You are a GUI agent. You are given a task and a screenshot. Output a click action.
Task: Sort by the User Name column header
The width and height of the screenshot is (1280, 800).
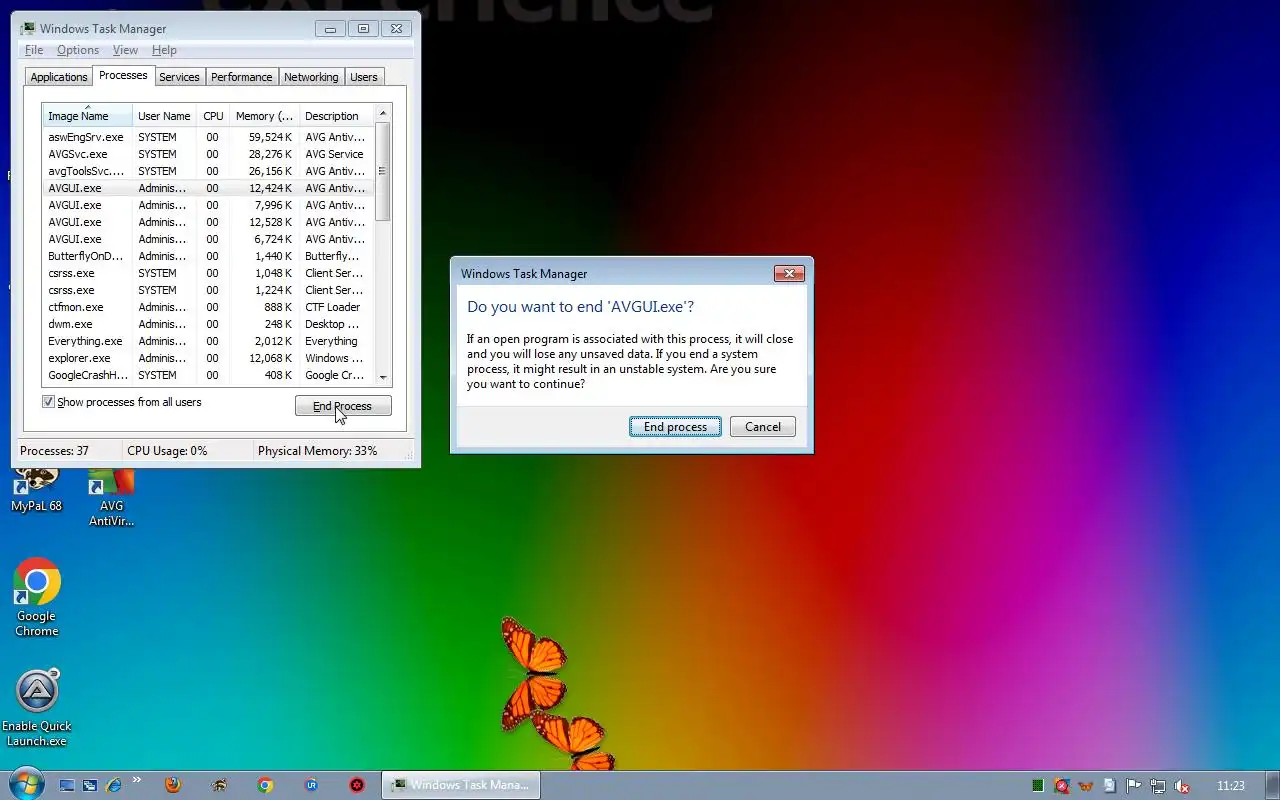click(x=164, y=116)
